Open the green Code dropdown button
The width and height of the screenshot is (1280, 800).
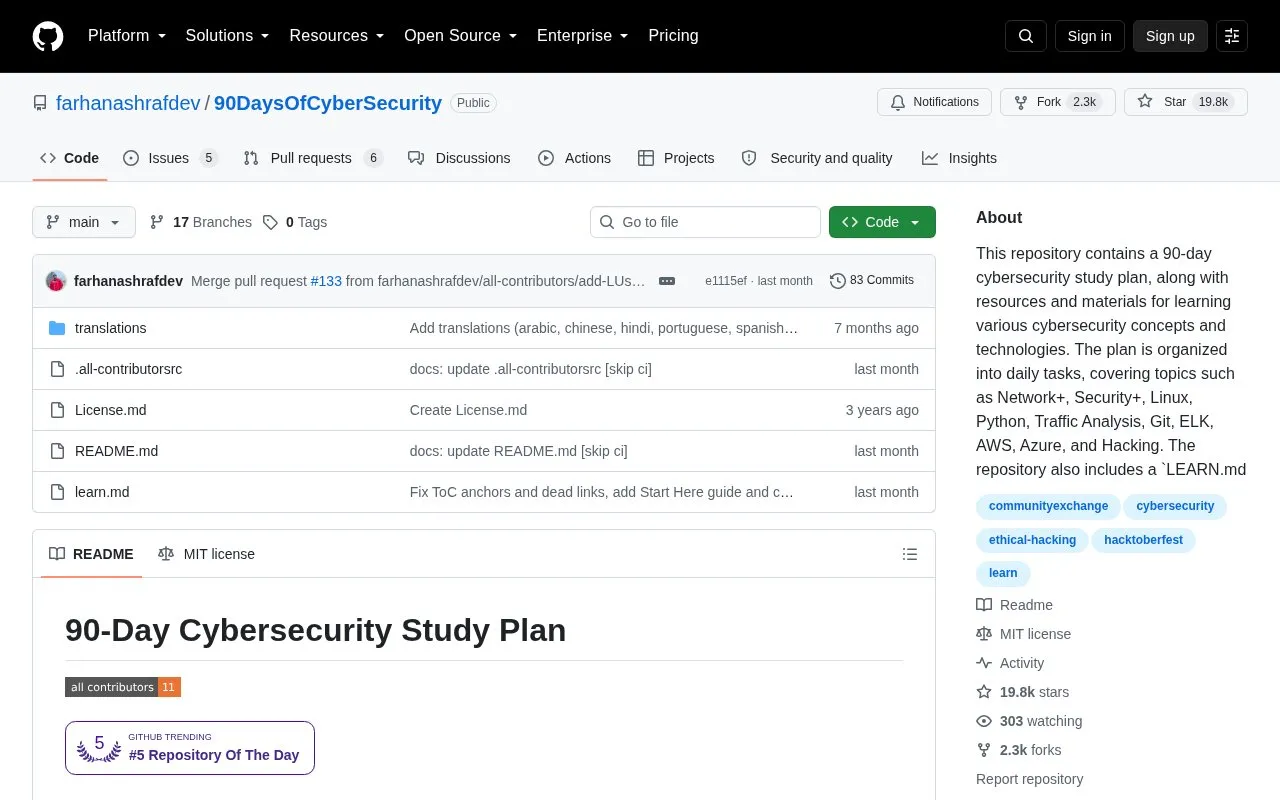882,222
